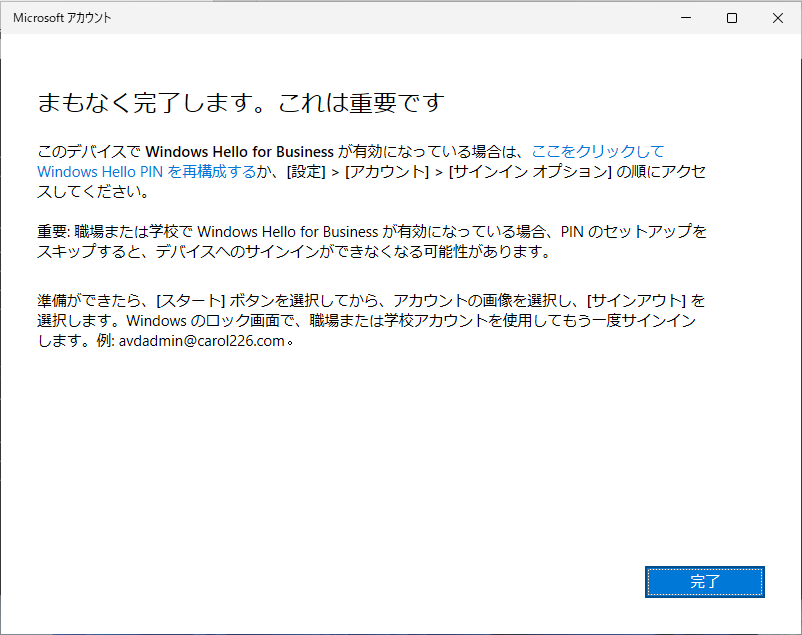The height and width of the screenshot is (635, 802).
Task: Maximize the Microsoft アカウント window
Action: click(732, 18)
